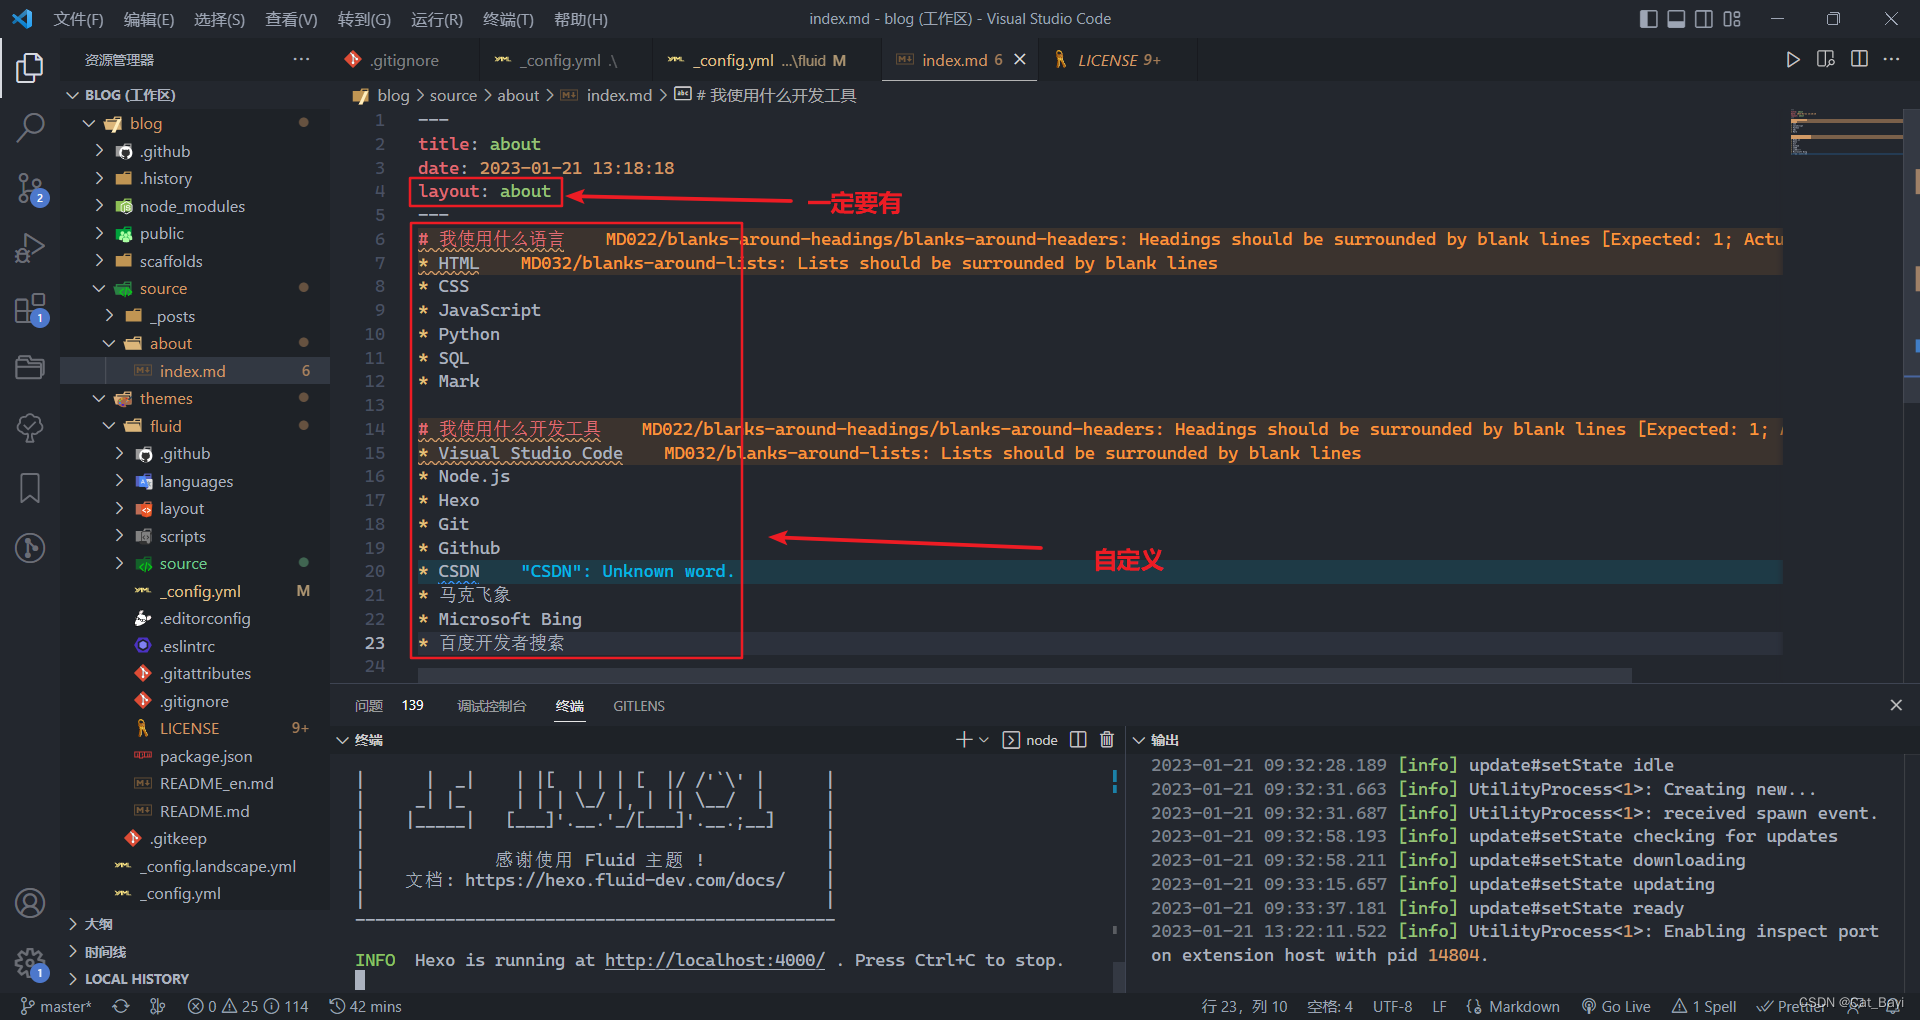
Task: Close the index.md tab
Action: 1020,60
